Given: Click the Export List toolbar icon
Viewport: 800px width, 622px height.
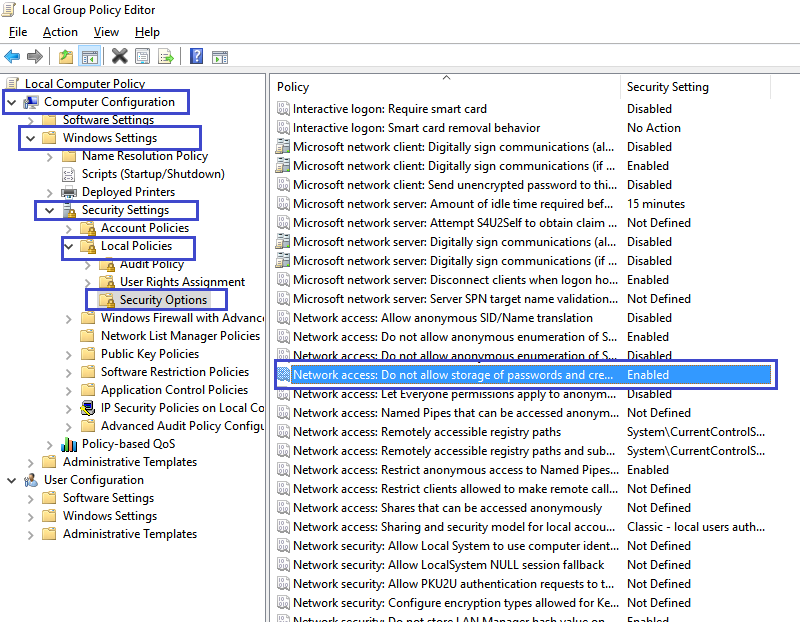Looking at the screenshot, I should click(165, 56).
